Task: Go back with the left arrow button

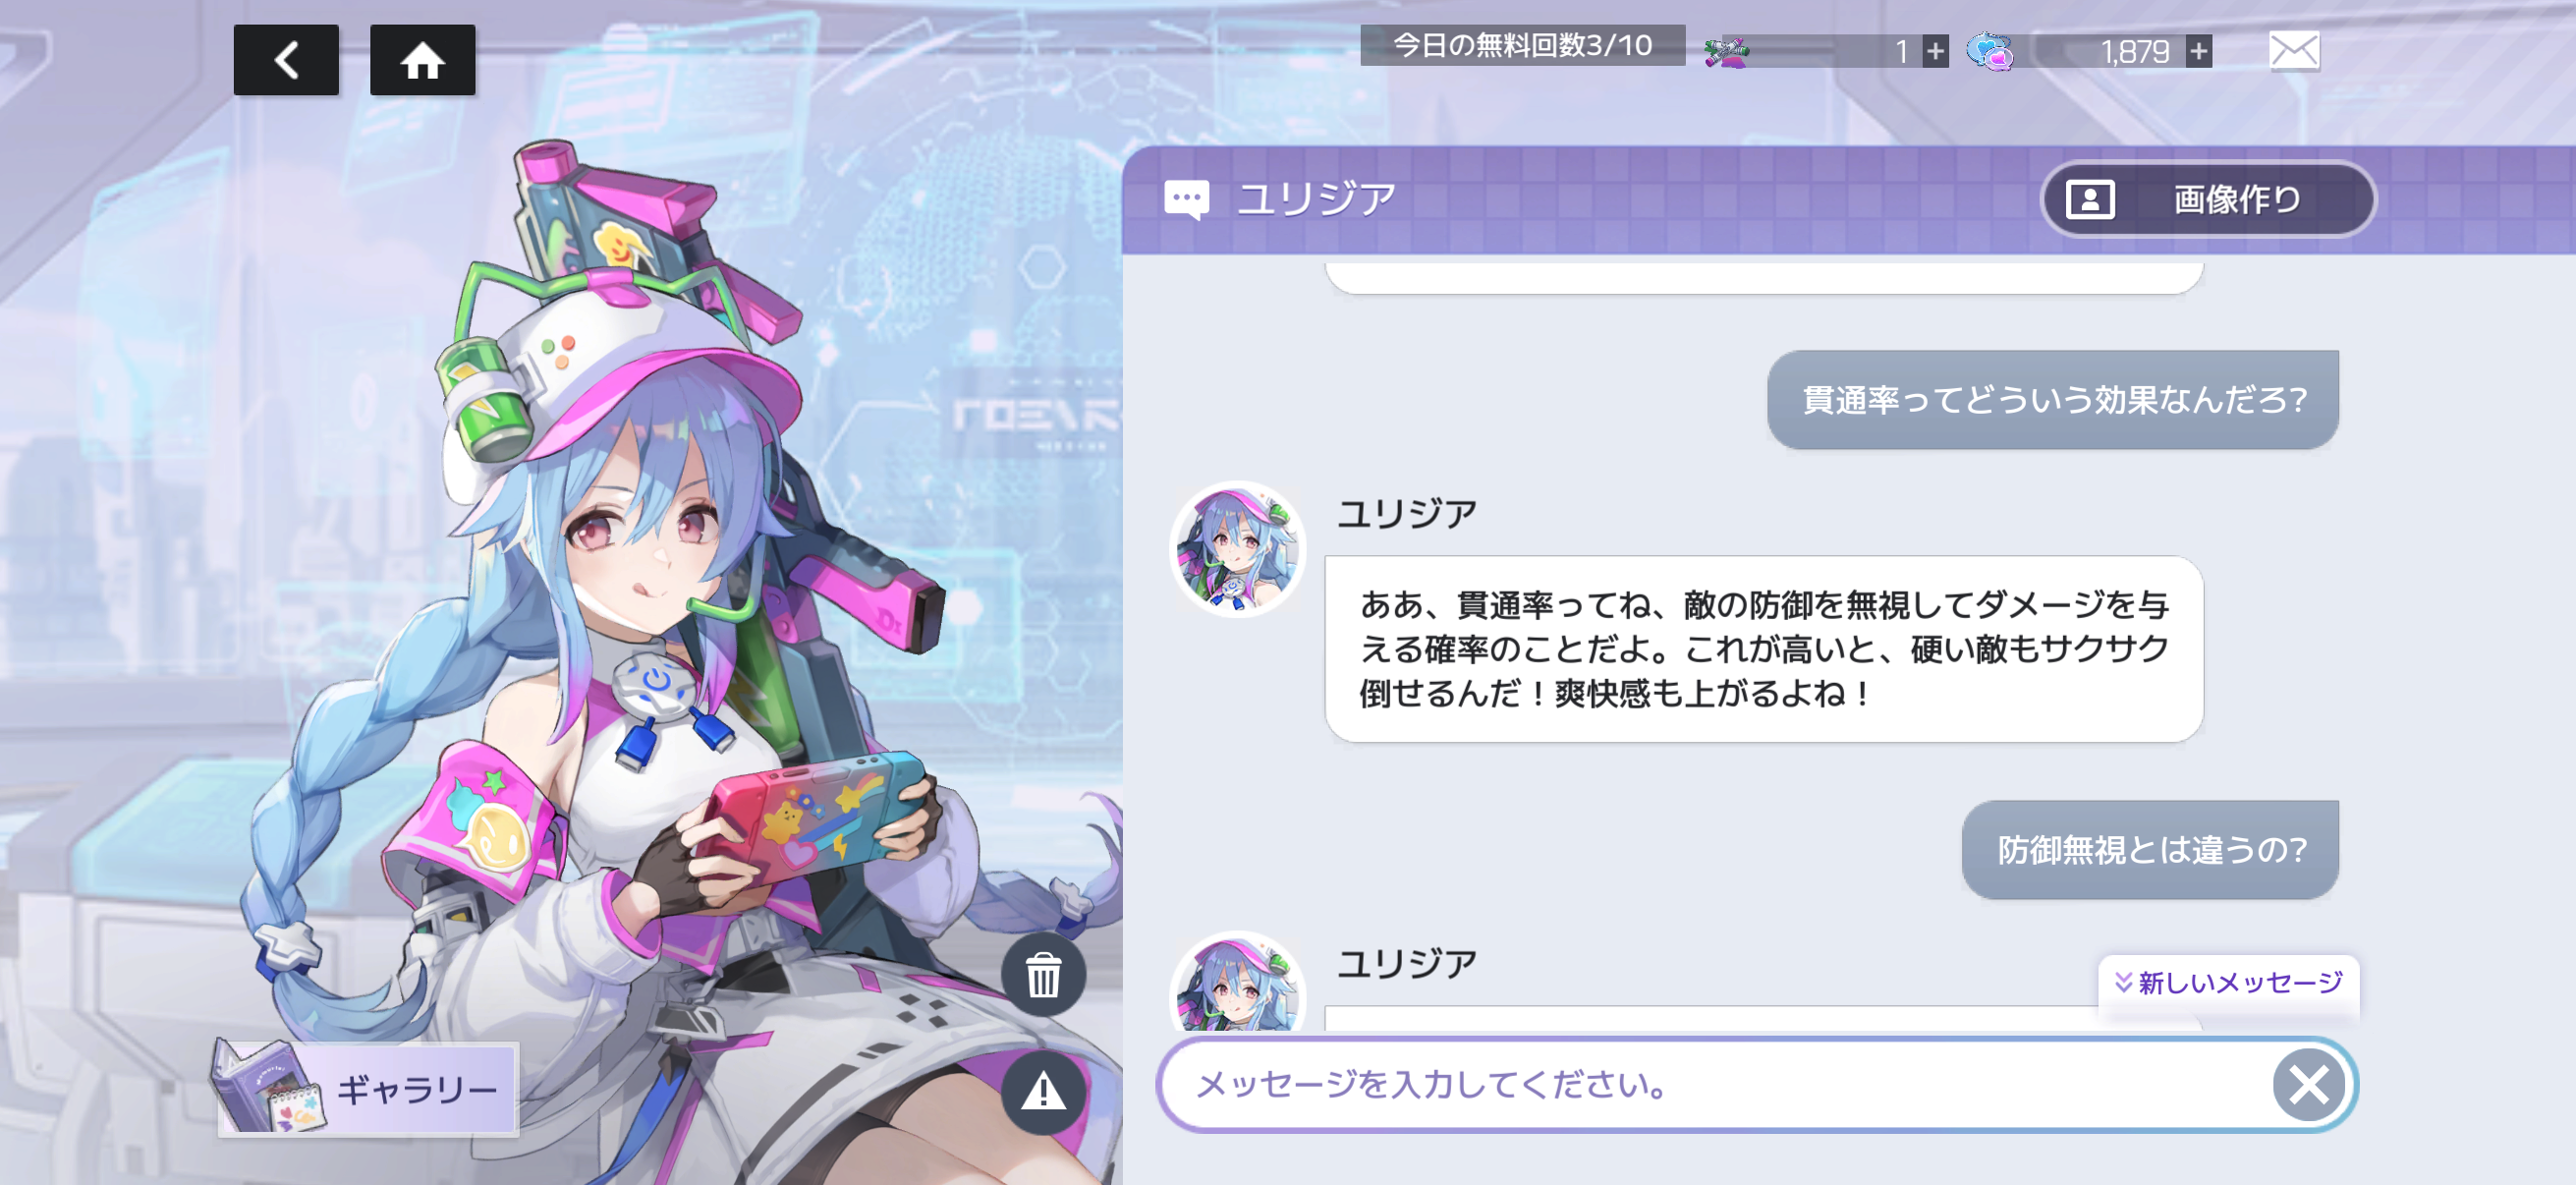Action: [286, 60]
